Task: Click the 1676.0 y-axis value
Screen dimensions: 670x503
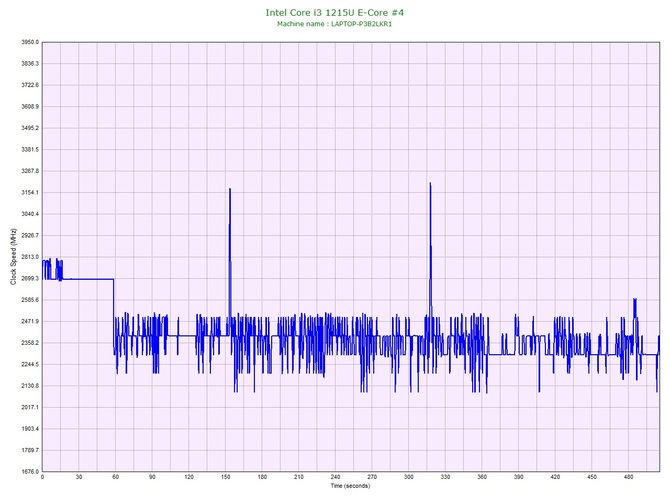Action: pos(30,472)
